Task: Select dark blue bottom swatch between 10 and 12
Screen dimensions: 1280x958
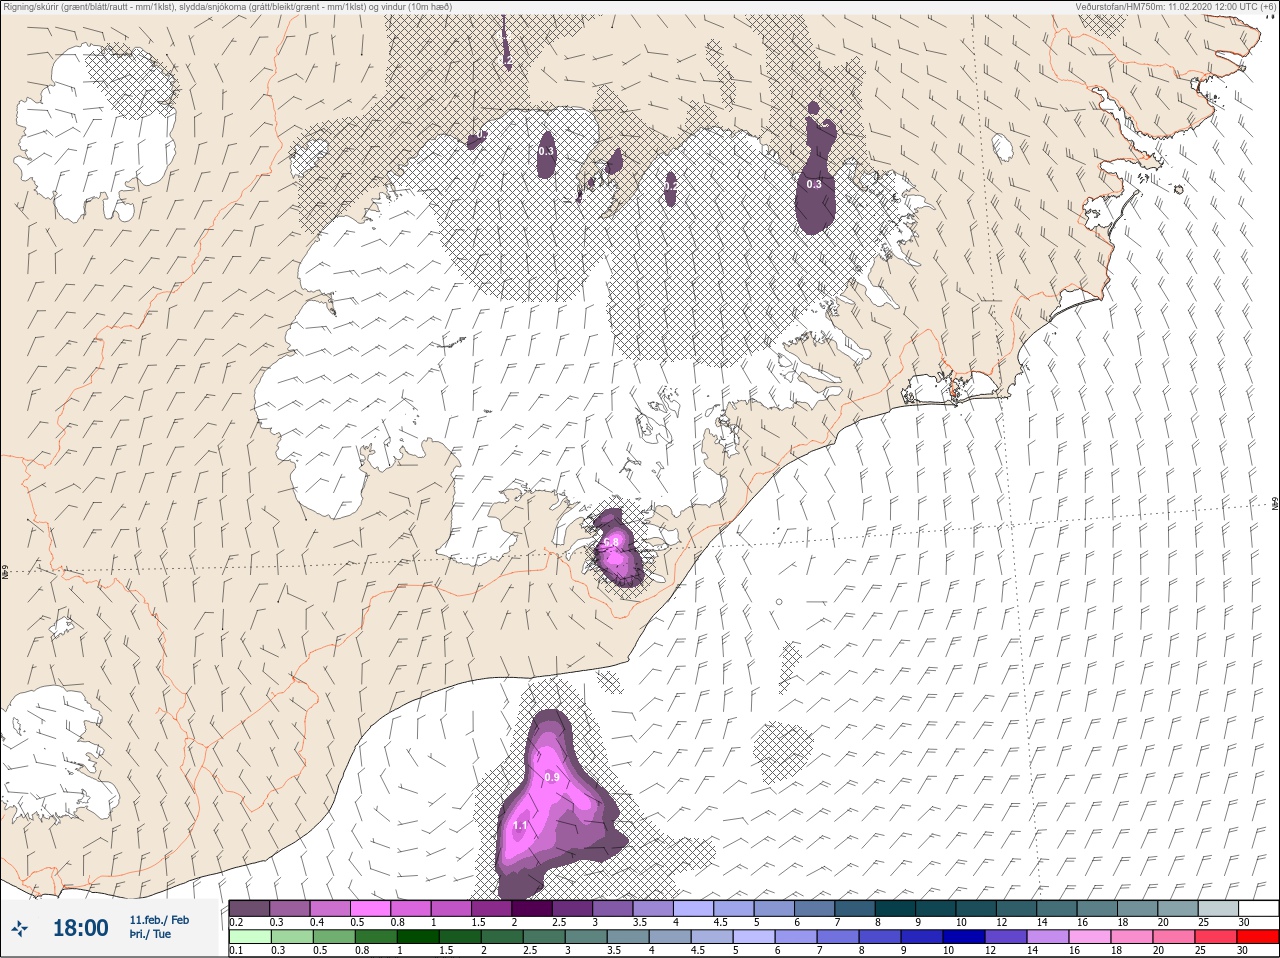Action: [964, 937]
